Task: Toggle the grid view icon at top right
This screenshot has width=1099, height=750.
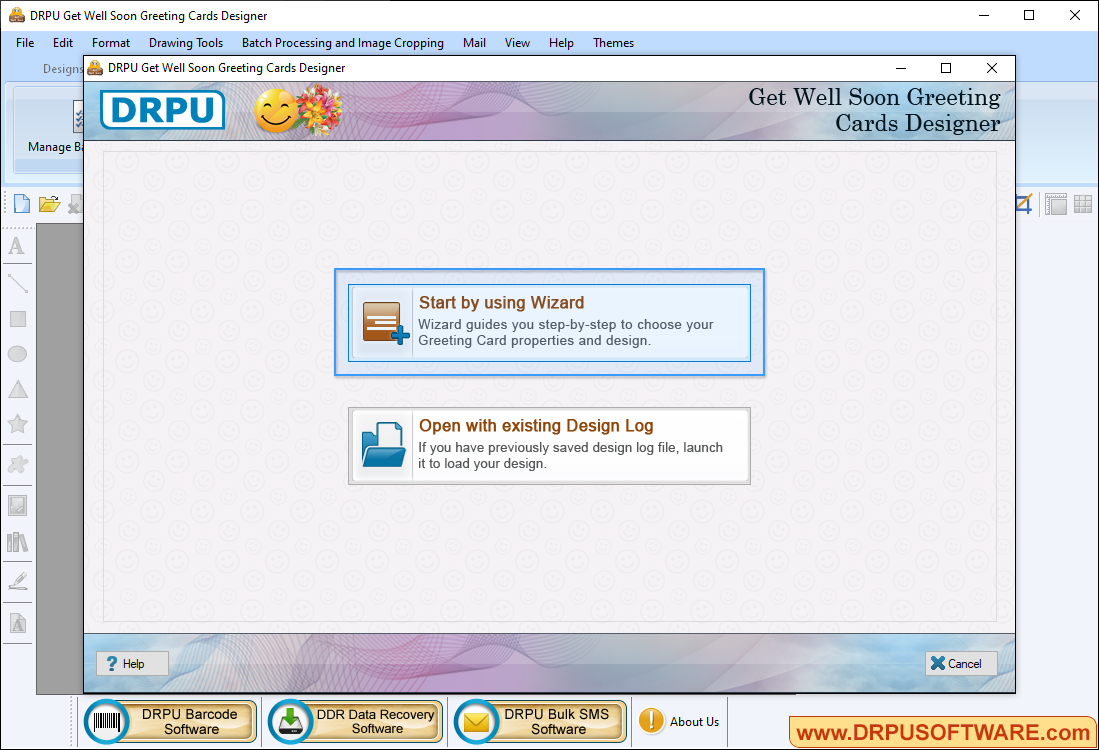Action: [x=1082, y=204]
